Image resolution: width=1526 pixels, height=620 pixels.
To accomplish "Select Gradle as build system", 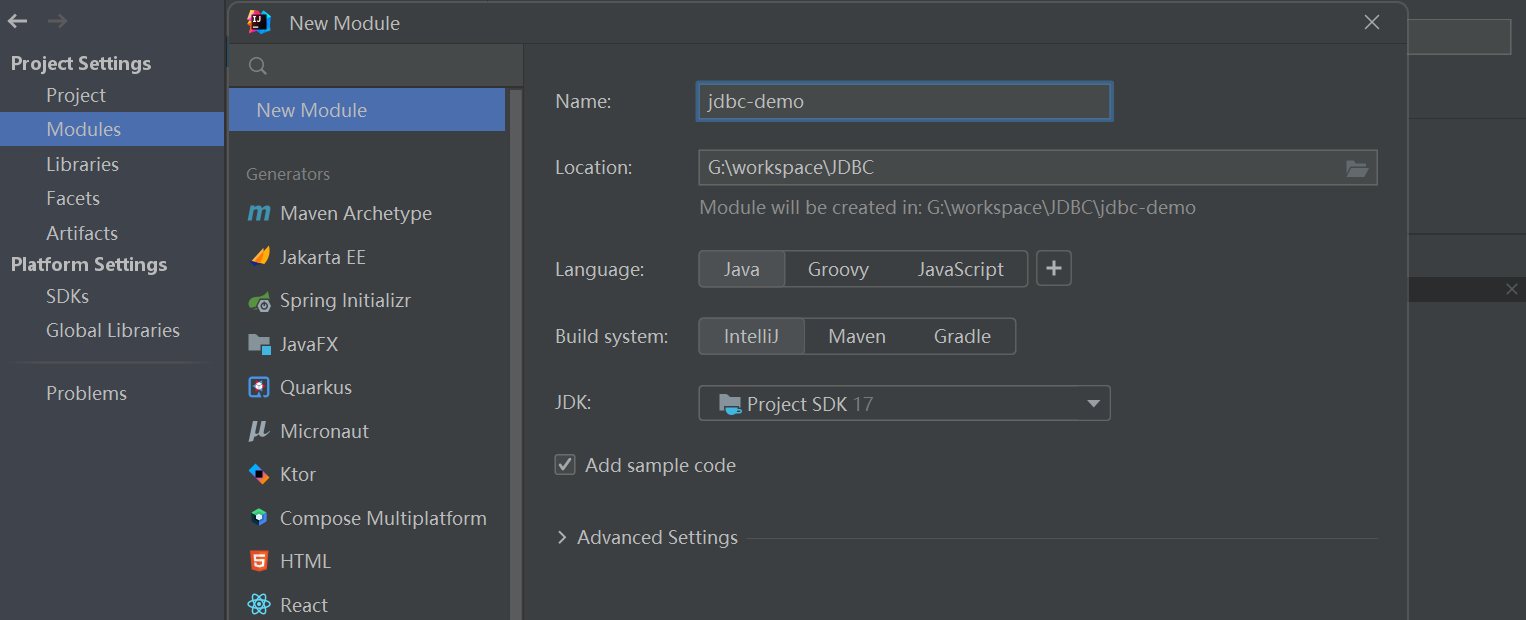I will [x=962, y=337].
